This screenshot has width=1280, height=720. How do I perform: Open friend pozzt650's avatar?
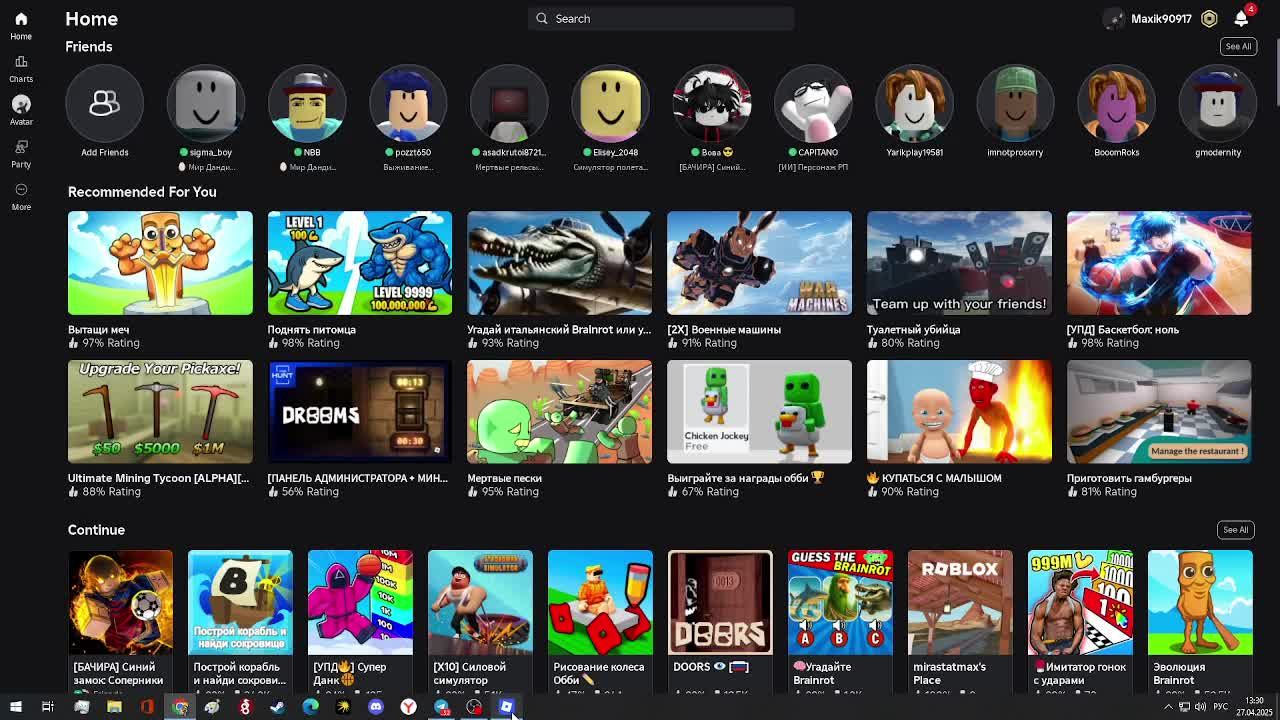click(408, 104)
